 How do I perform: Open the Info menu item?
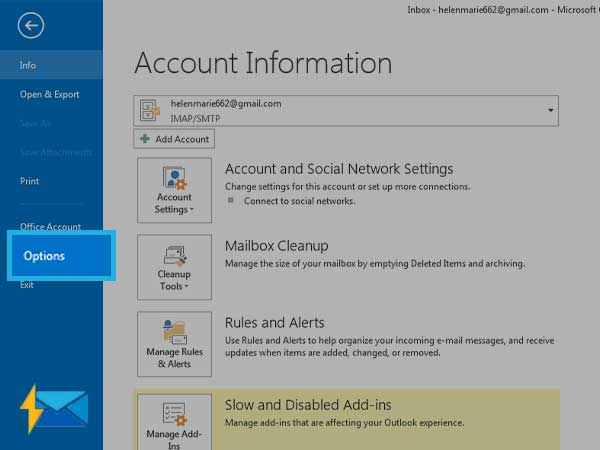51,65
